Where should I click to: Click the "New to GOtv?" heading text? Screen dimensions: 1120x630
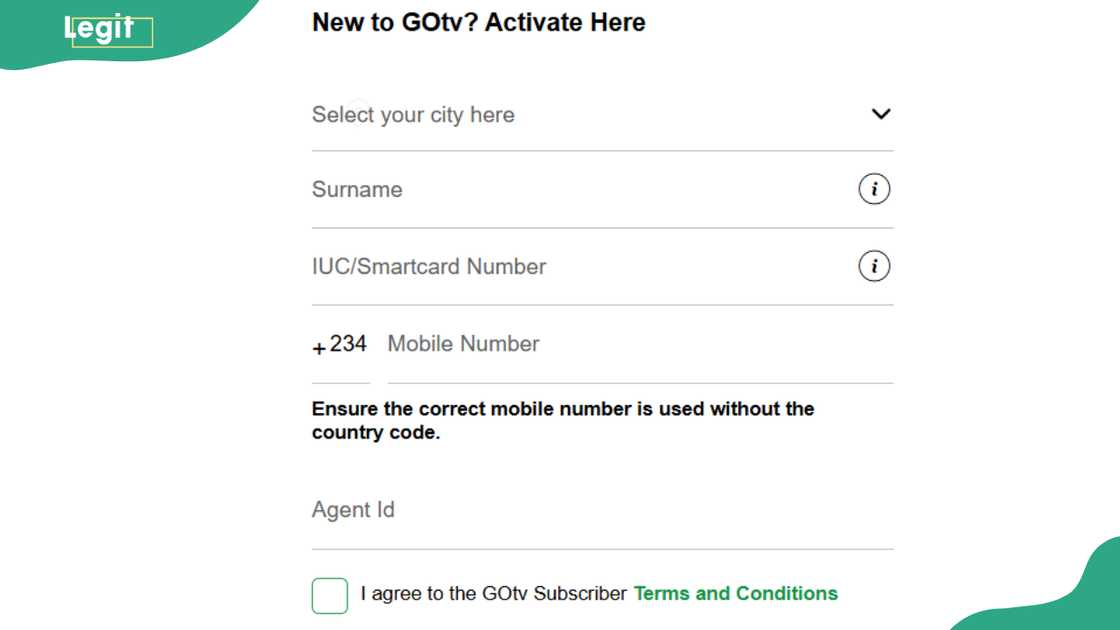point(395,22)
